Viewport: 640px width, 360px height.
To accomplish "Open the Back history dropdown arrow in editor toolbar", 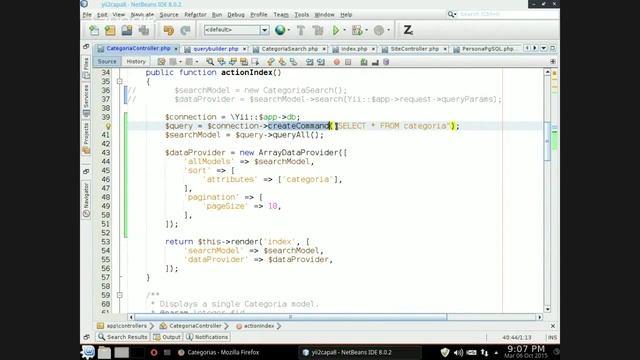I will click(180, 62).
